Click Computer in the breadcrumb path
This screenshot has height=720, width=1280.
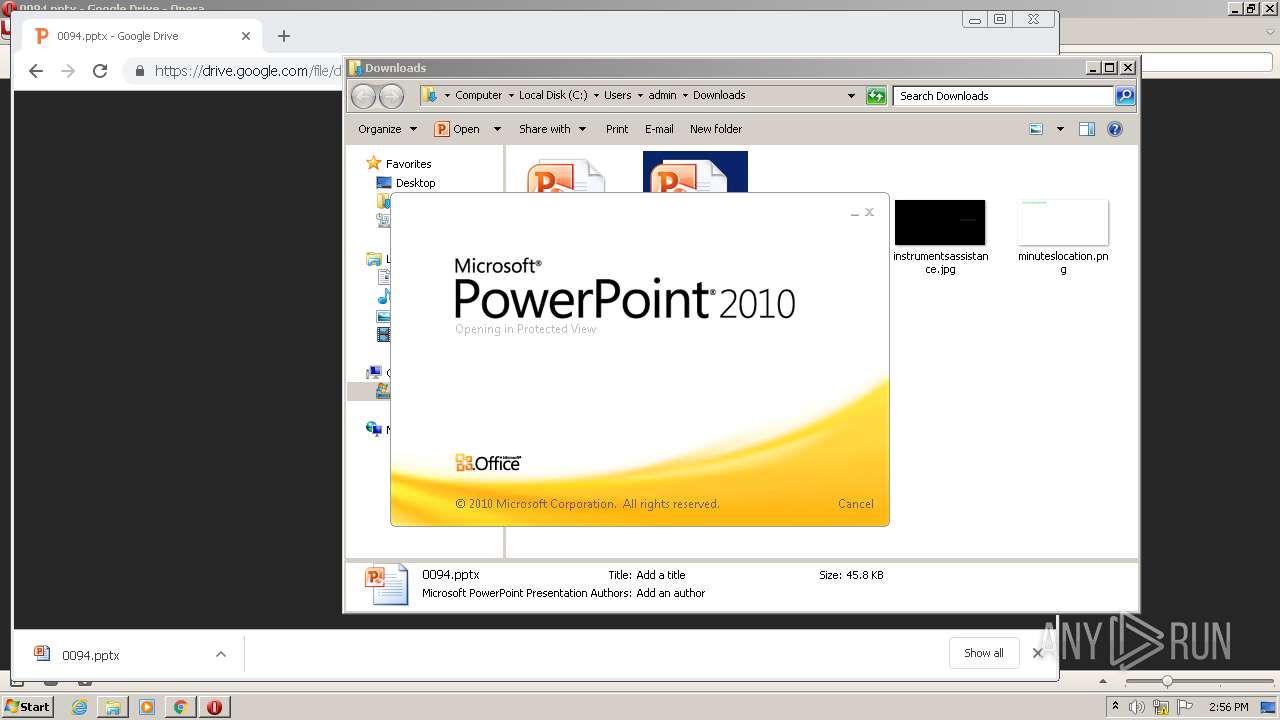(x=478, y=95)
